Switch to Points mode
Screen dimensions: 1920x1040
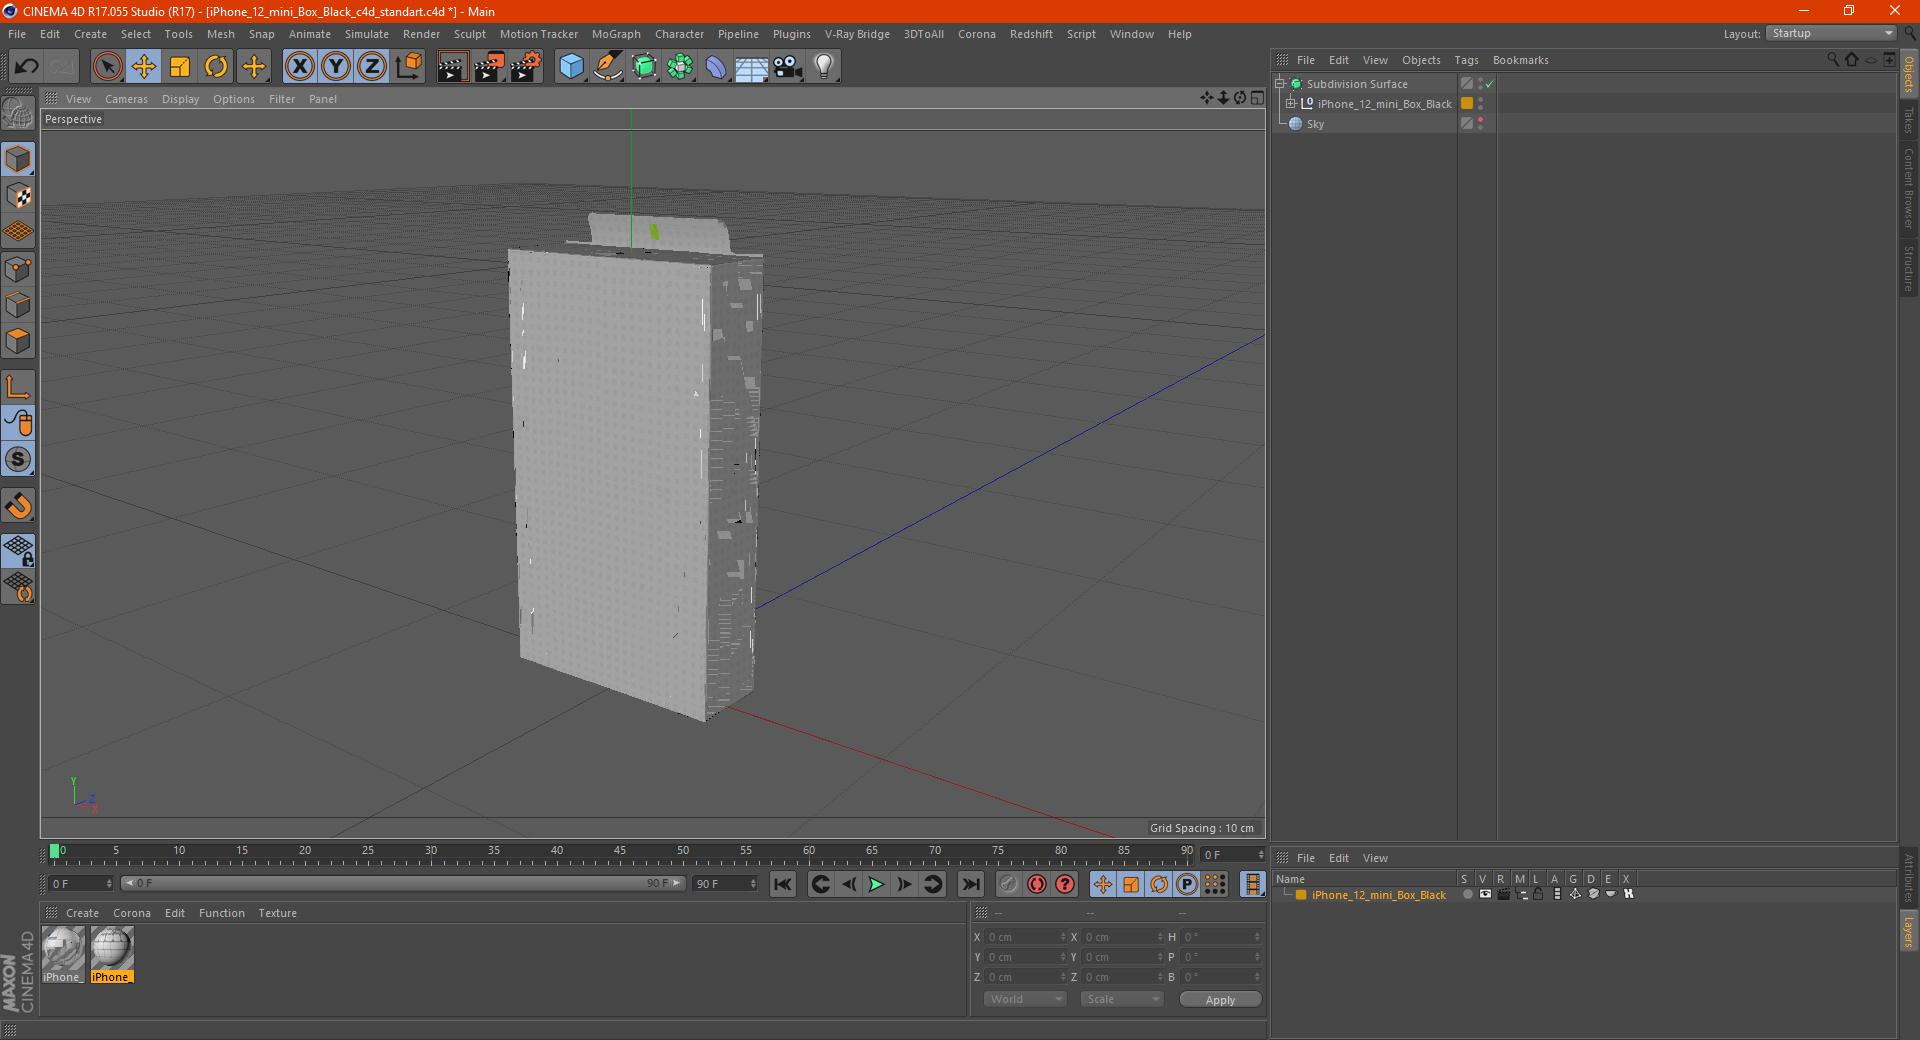(x=18, y=269)
